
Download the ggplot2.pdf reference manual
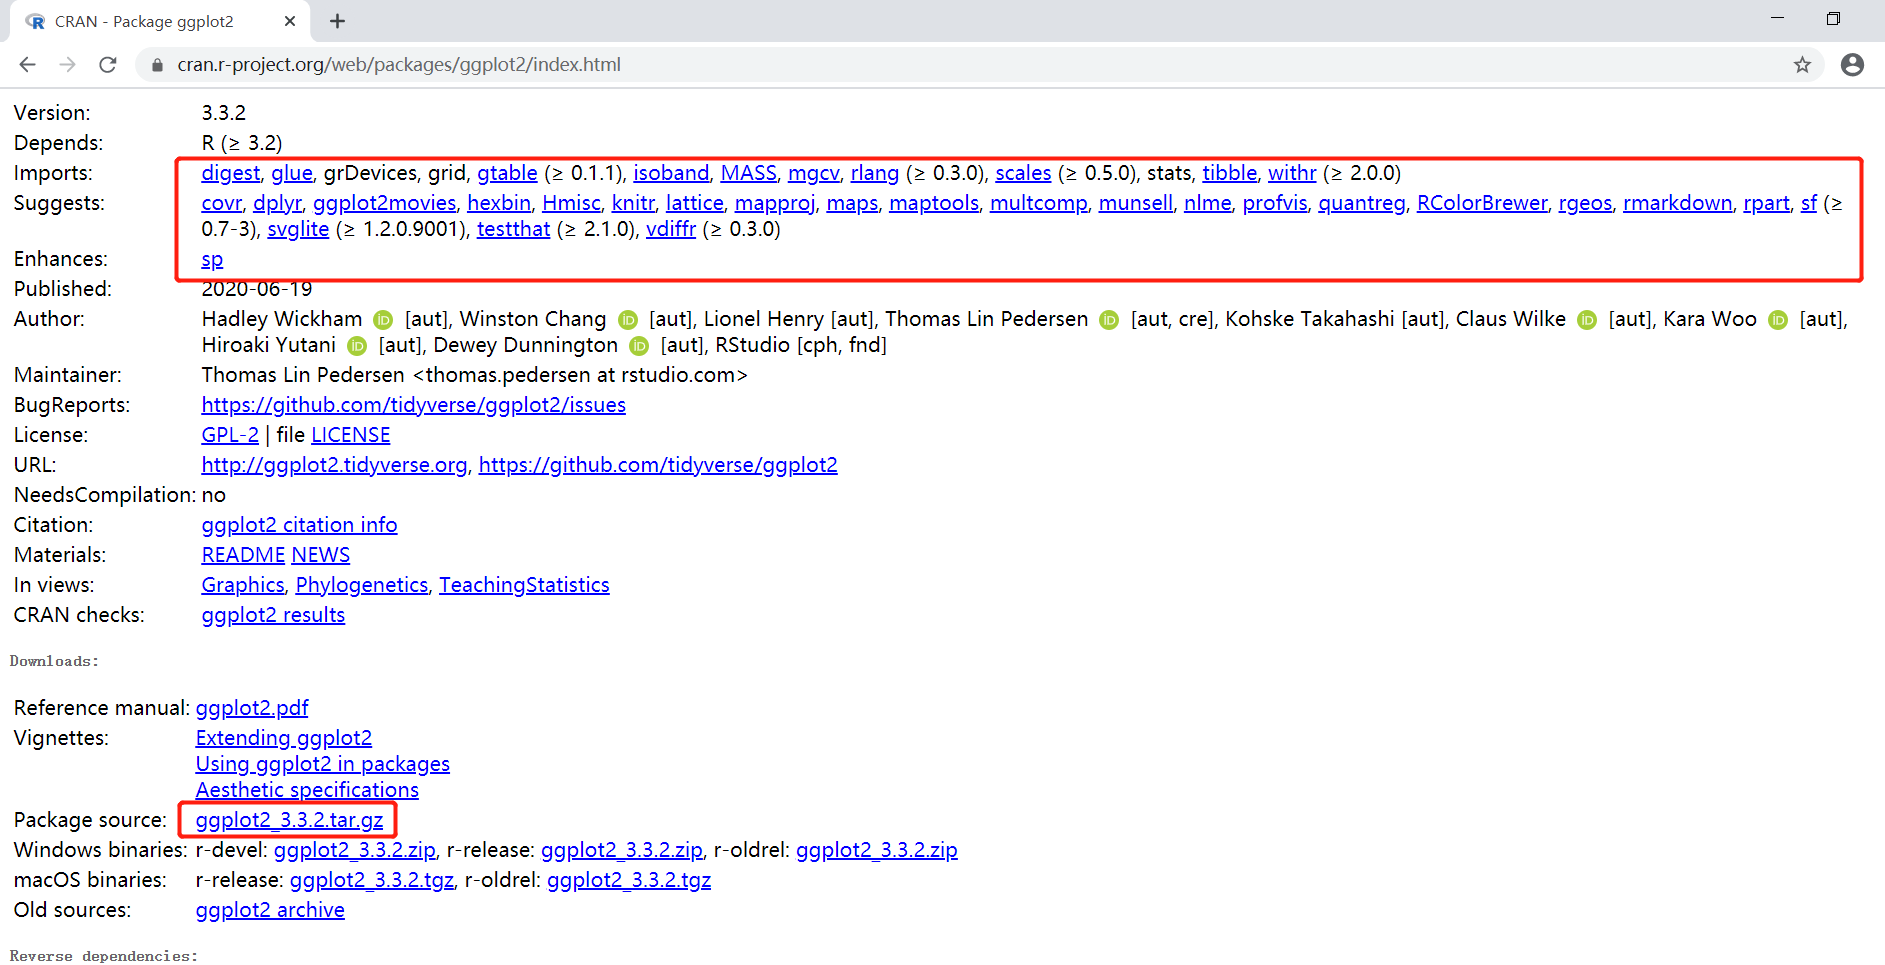click(252, 708)
